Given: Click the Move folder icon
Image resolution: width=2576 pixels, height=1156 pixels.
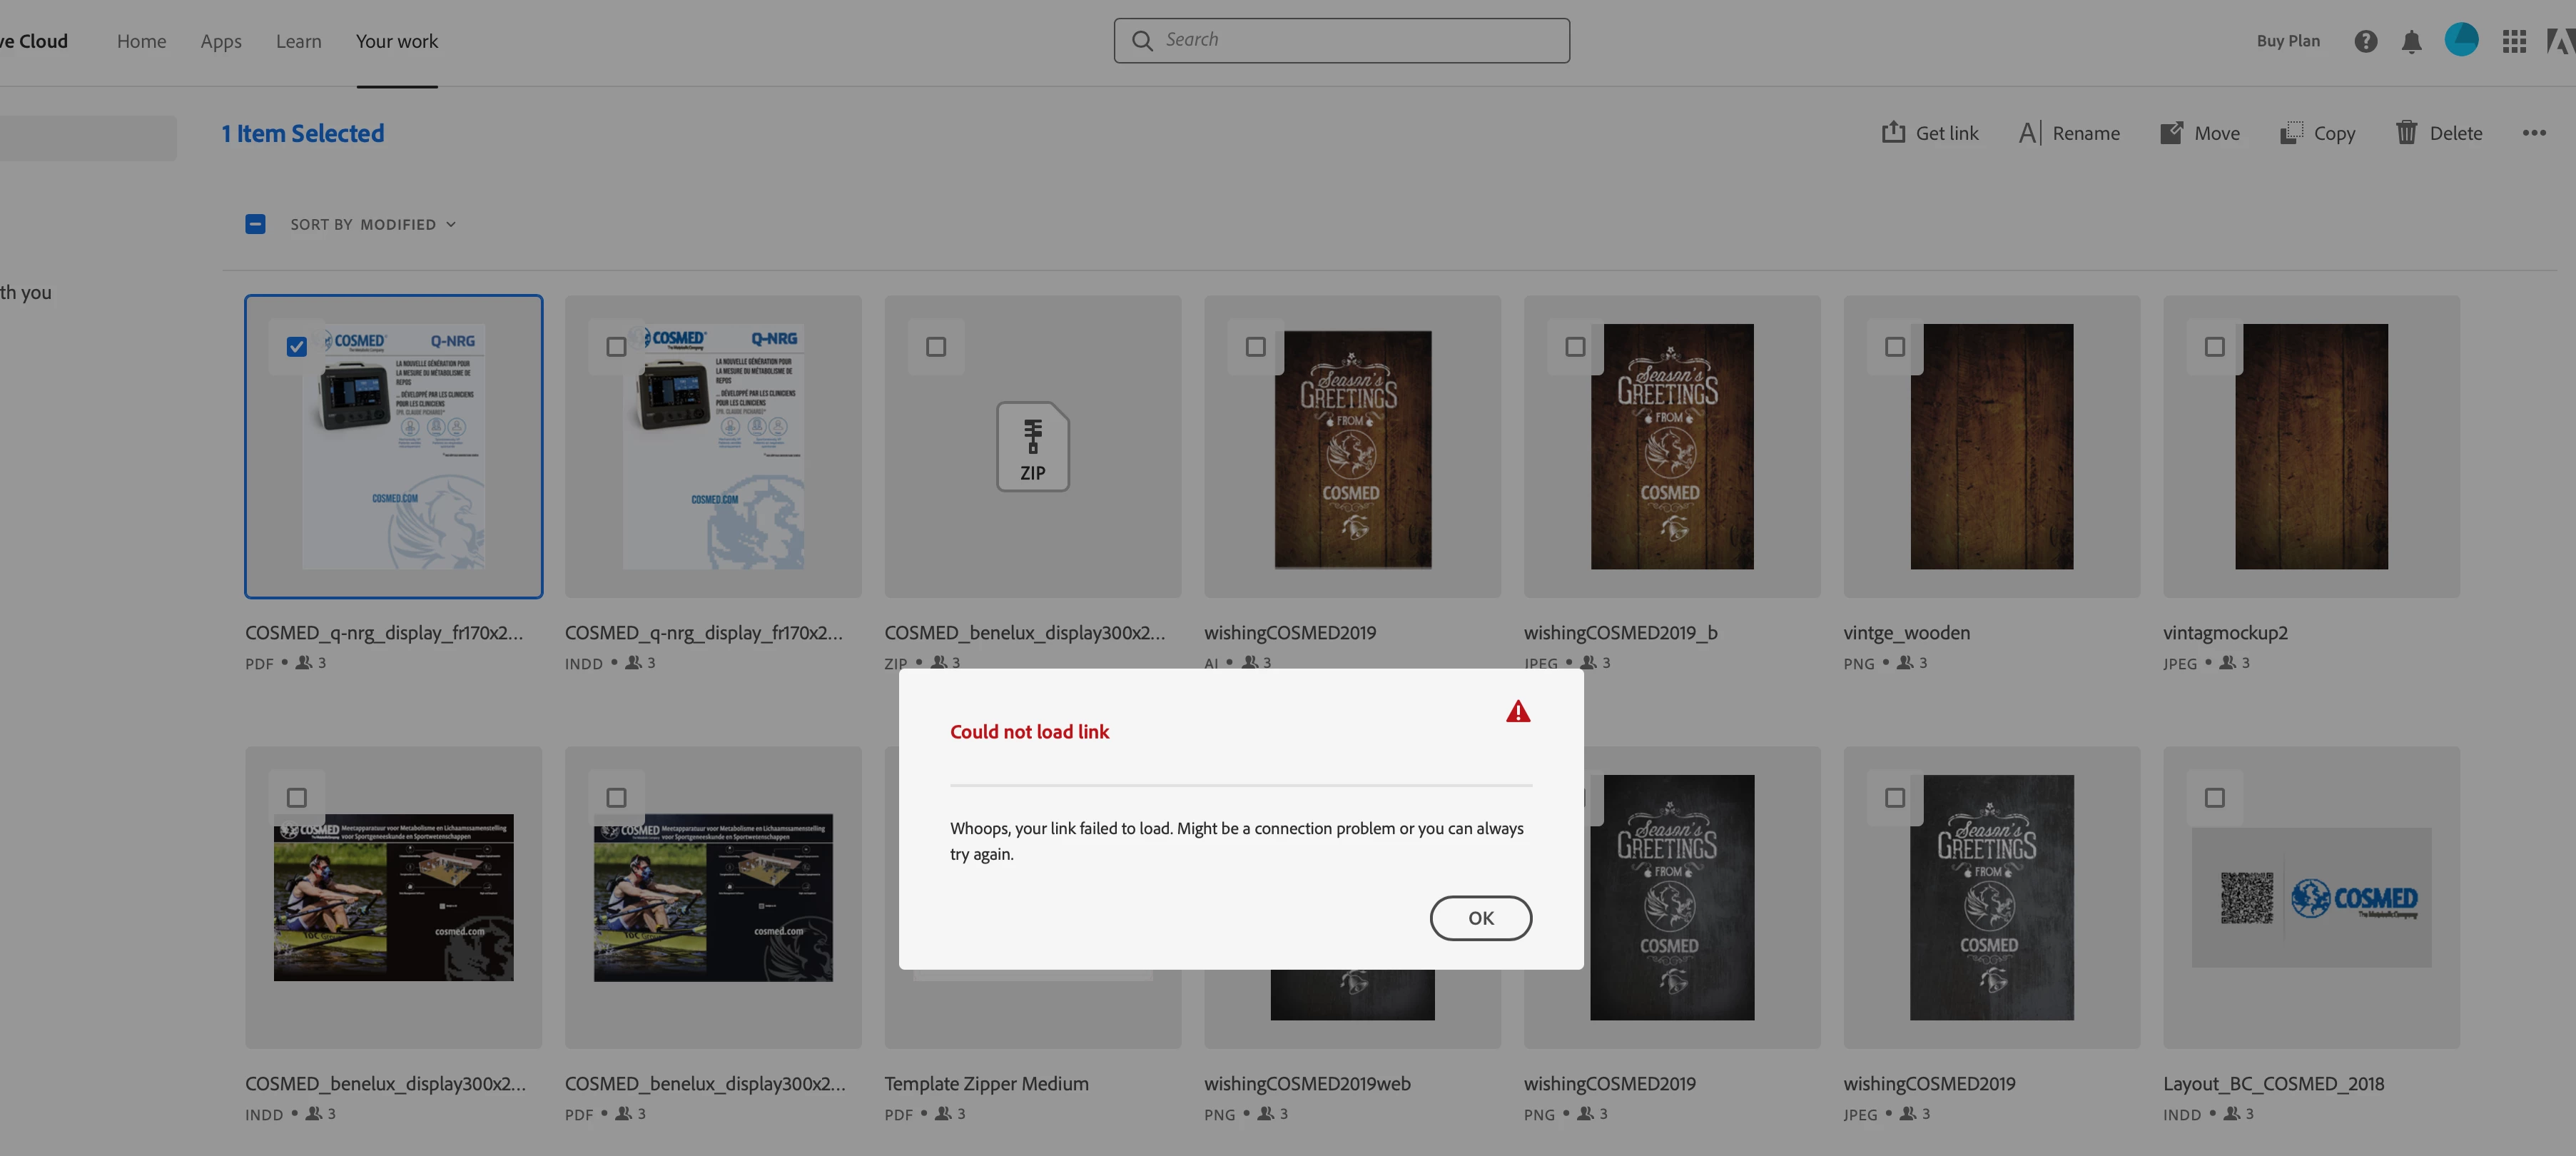Looking at the screenshot, I should pyautogui.click(x=2171, y=133).
